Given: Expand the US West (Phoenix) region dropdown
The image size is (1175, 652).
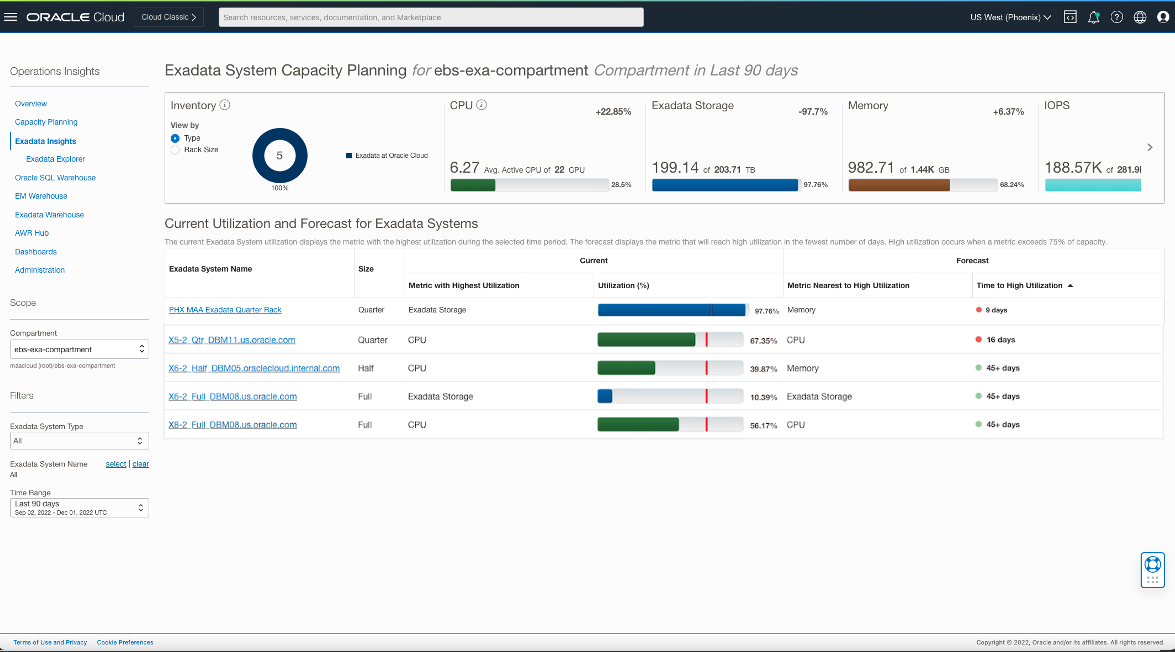Looking at the screenshot, I should [1010, 17].
